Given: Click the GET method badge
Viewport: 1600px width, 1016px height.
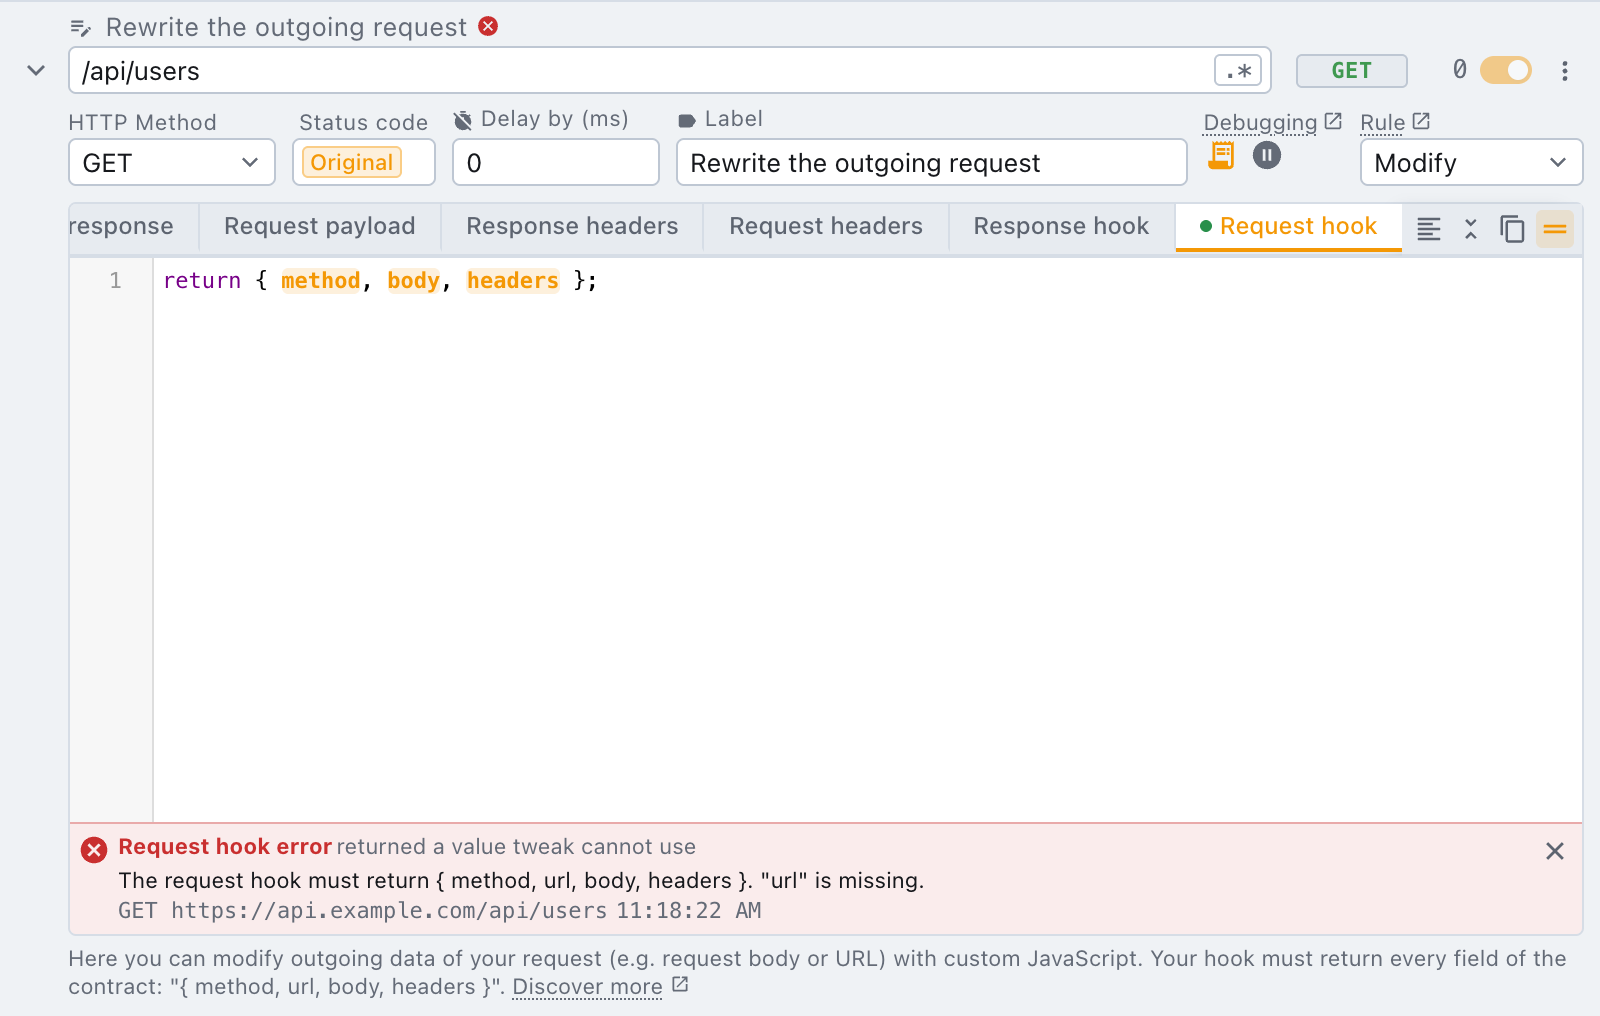Looking at the screenshot, I should pos(1351,71).
